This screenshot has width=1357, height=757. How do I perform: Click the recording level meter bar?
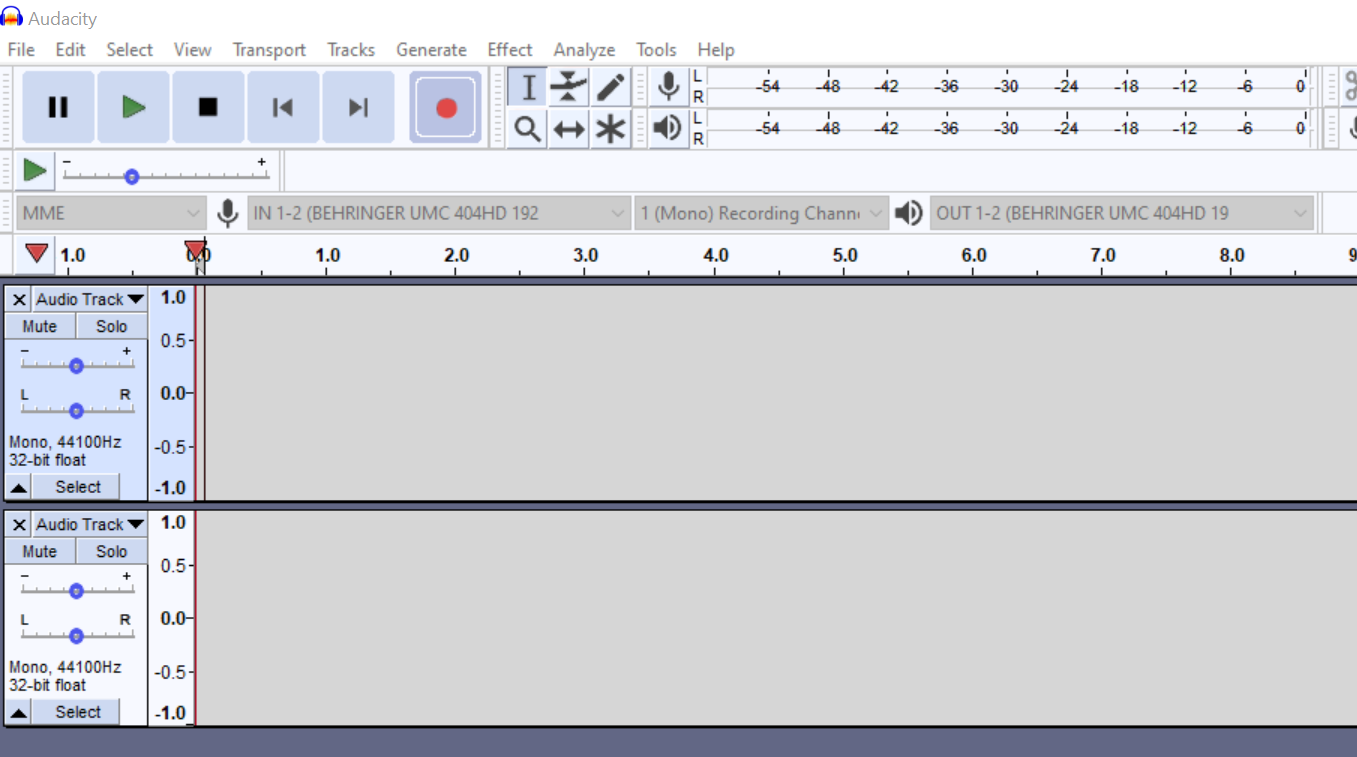click(x=1007, y=87)
